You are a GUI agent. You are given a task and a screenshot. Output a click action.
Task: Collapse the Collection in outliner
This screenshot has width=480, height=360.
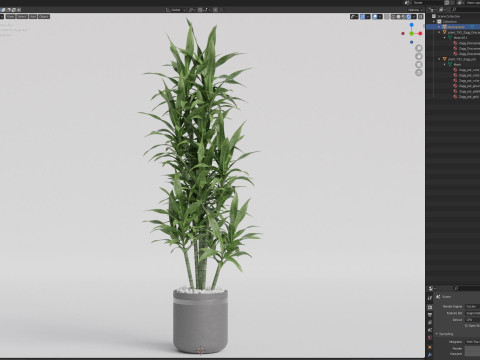(x=434, y=22)
